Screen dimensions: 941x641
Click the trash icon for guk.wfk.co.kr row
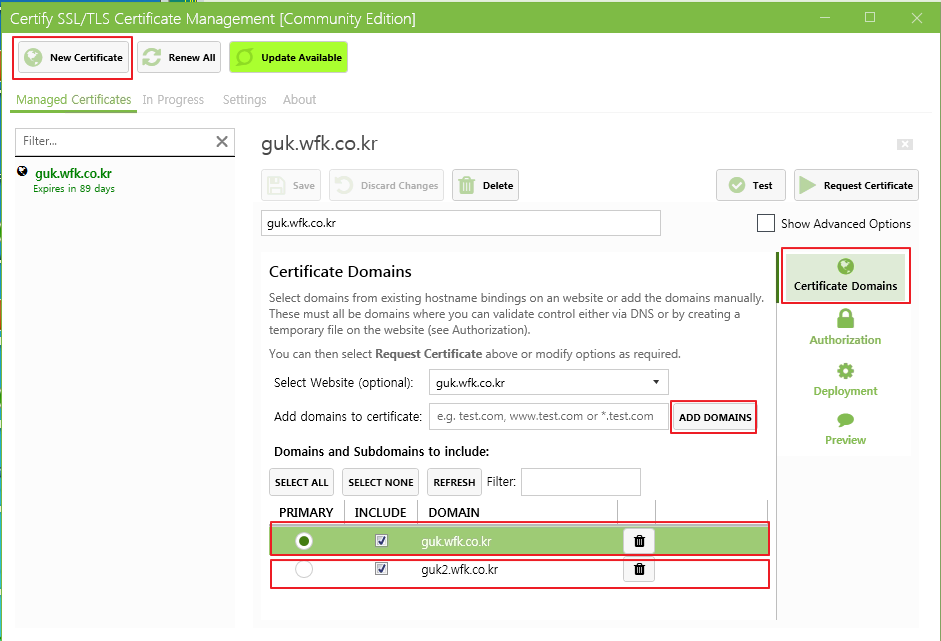click(x=639, y=541)
